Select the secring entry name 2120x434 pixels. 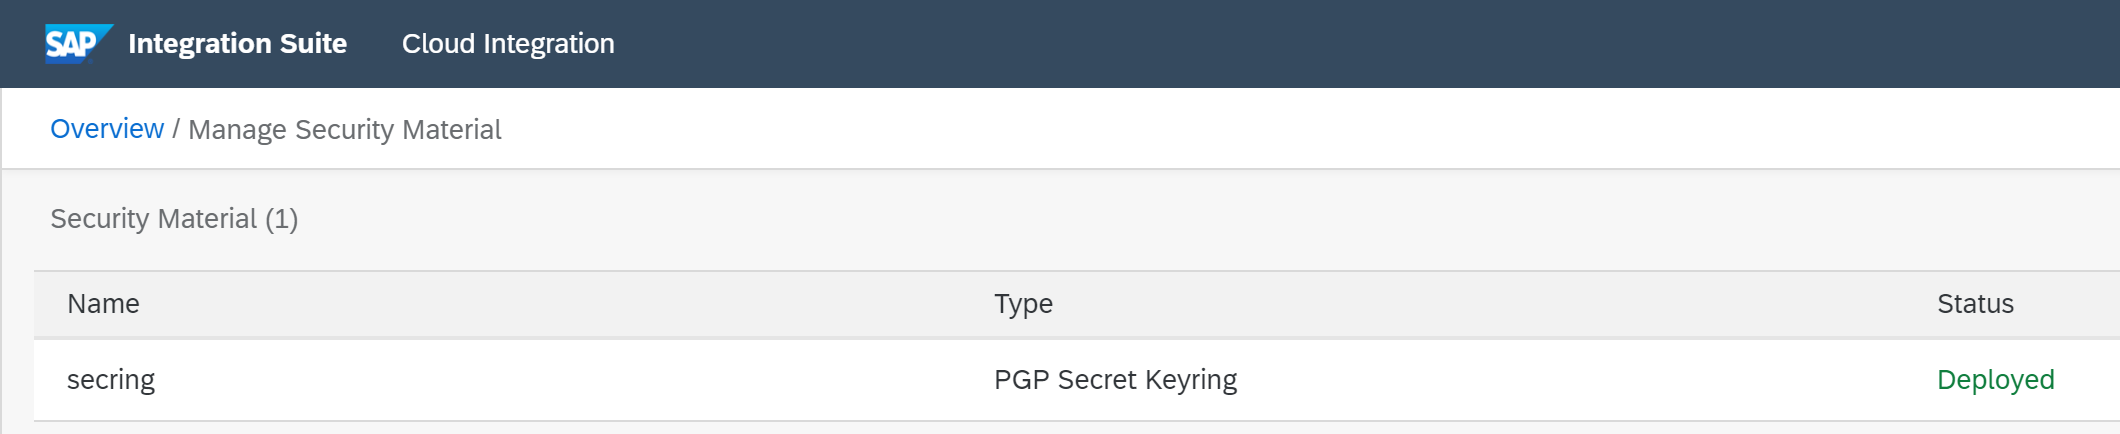click(x=111, y=380)
